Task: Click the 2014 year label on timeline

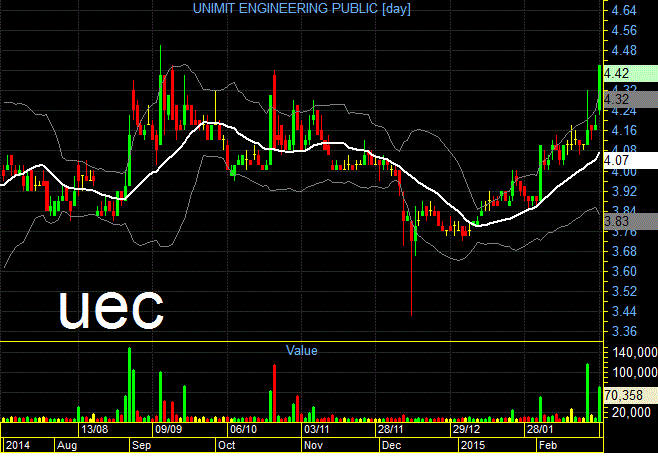Action: pos(18,445)
